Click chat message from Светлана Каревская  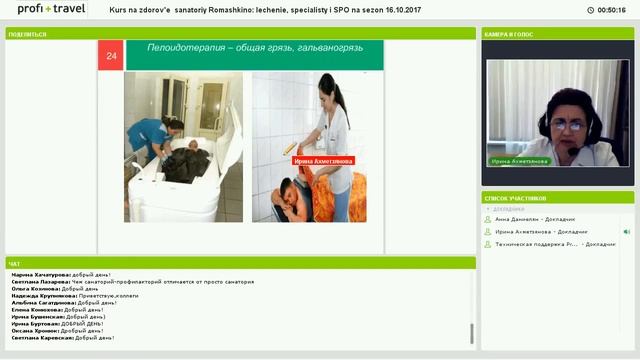[x=62, y=338]
